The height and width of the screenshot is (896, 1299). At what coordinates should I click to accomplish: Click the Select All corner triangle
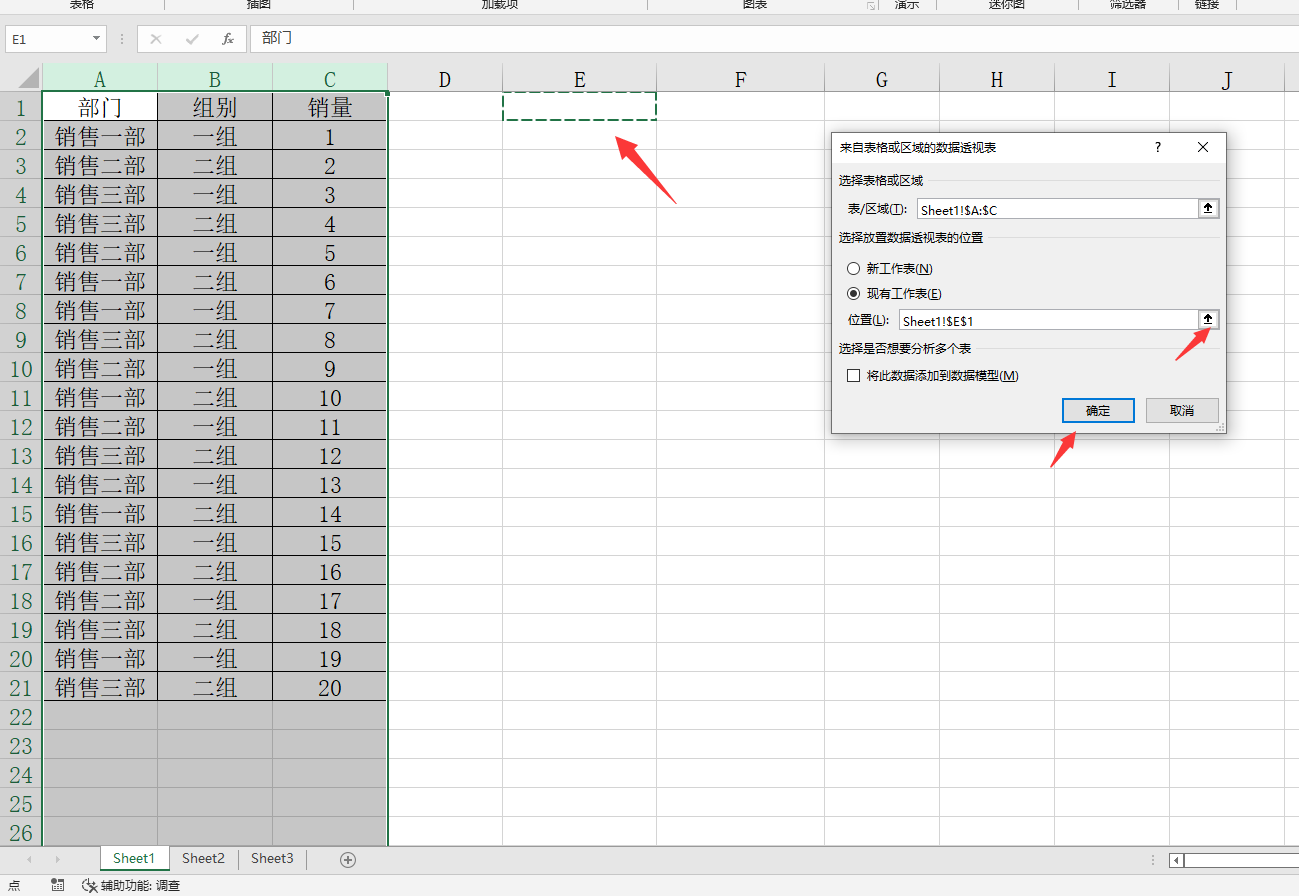point(28,78)
